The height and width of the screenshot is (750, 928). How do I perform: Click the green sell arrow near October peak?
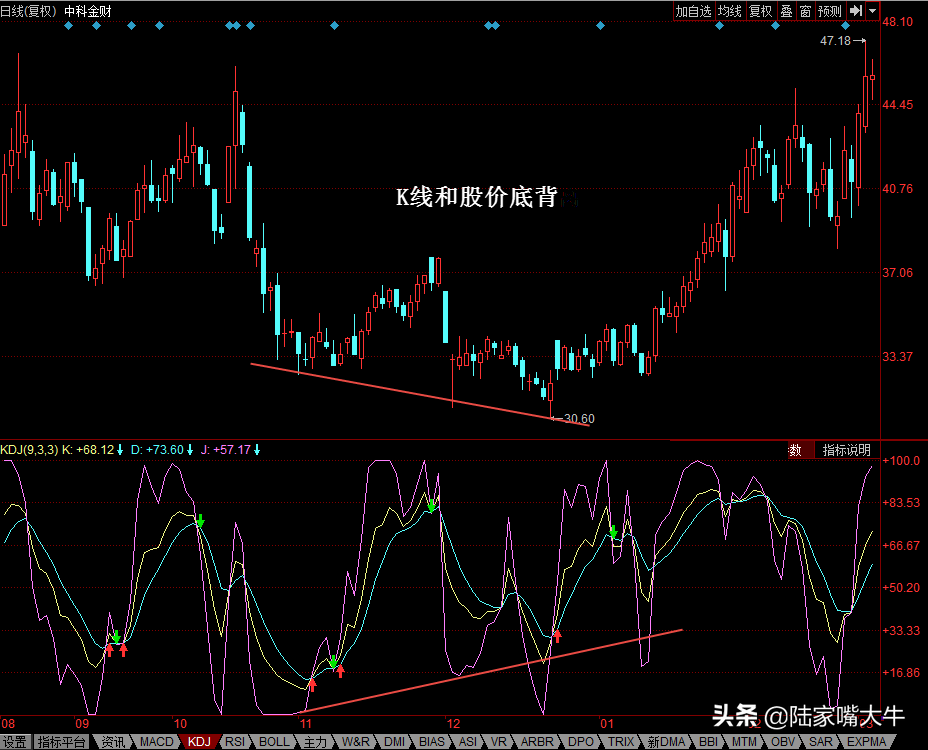200,521
